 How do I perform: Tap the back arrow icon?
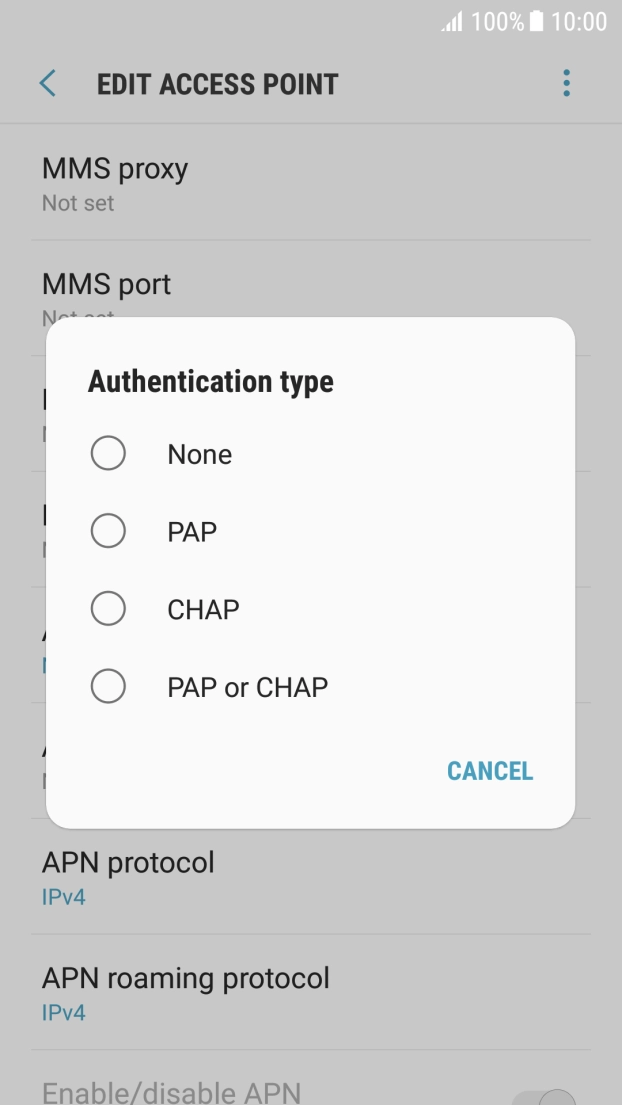coord(47,83)
